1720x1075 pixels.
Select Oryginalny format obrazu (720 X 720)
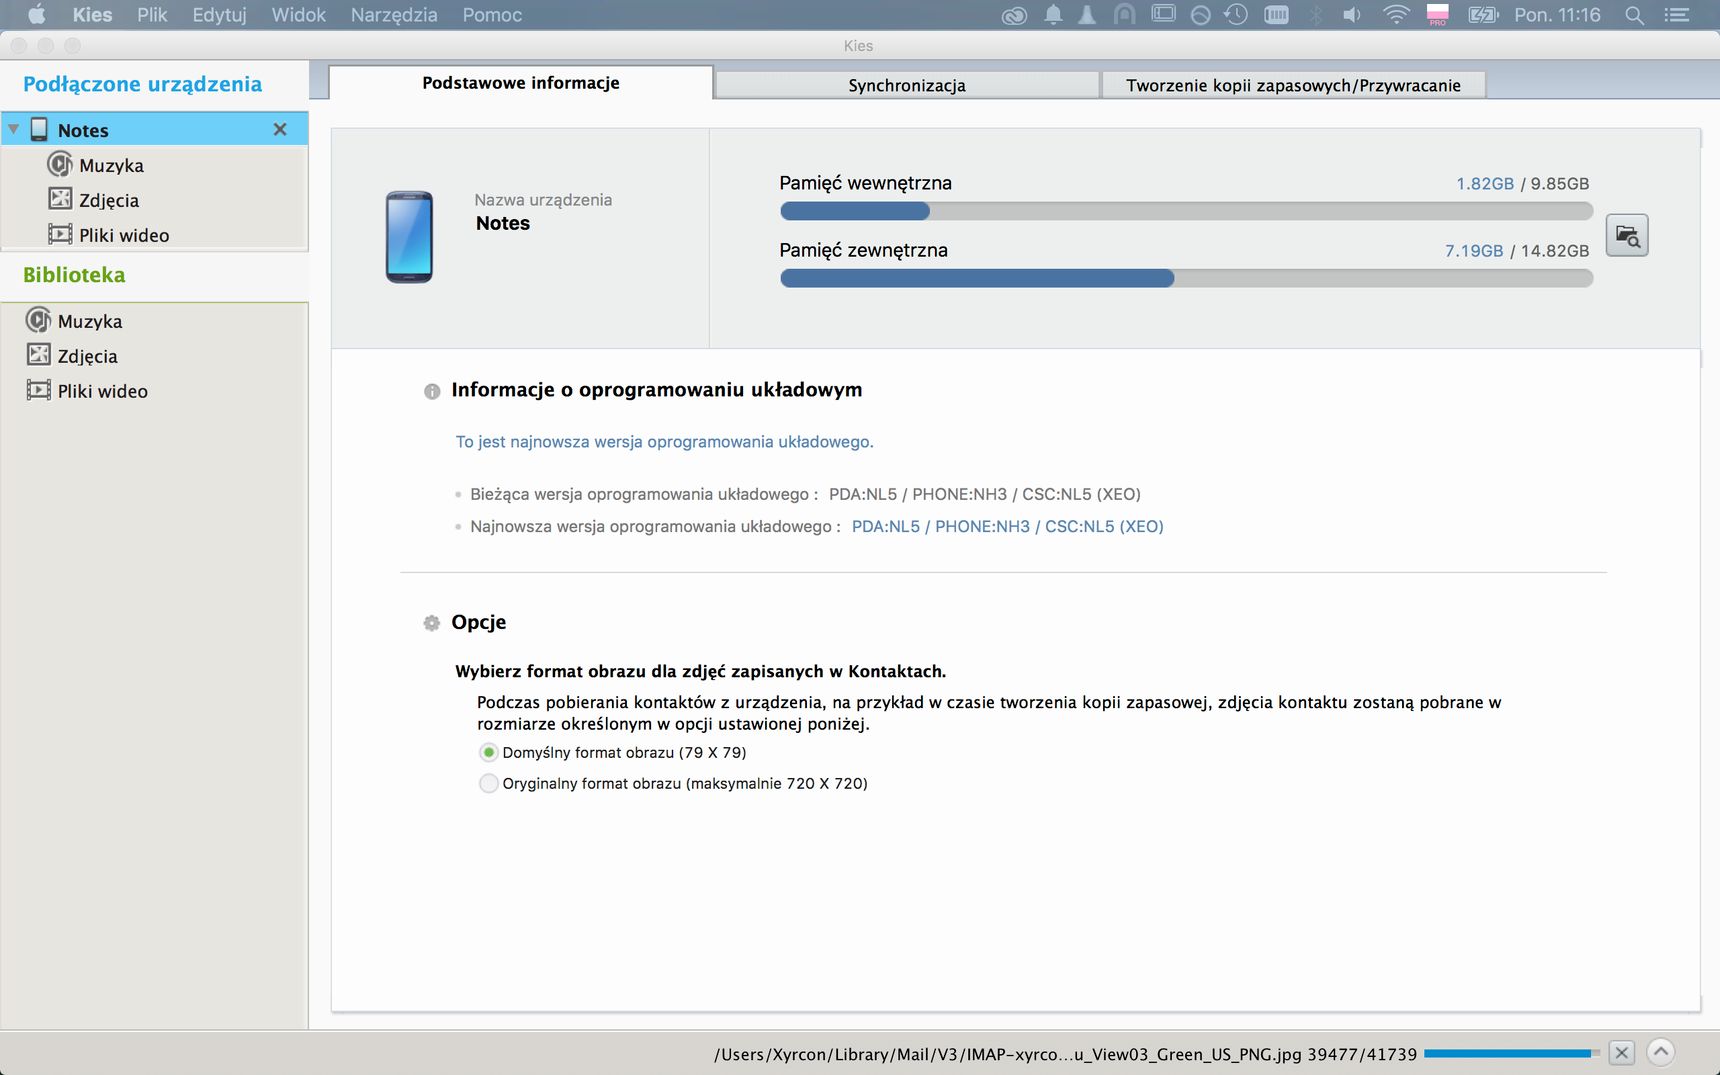(x=488, y=783)
